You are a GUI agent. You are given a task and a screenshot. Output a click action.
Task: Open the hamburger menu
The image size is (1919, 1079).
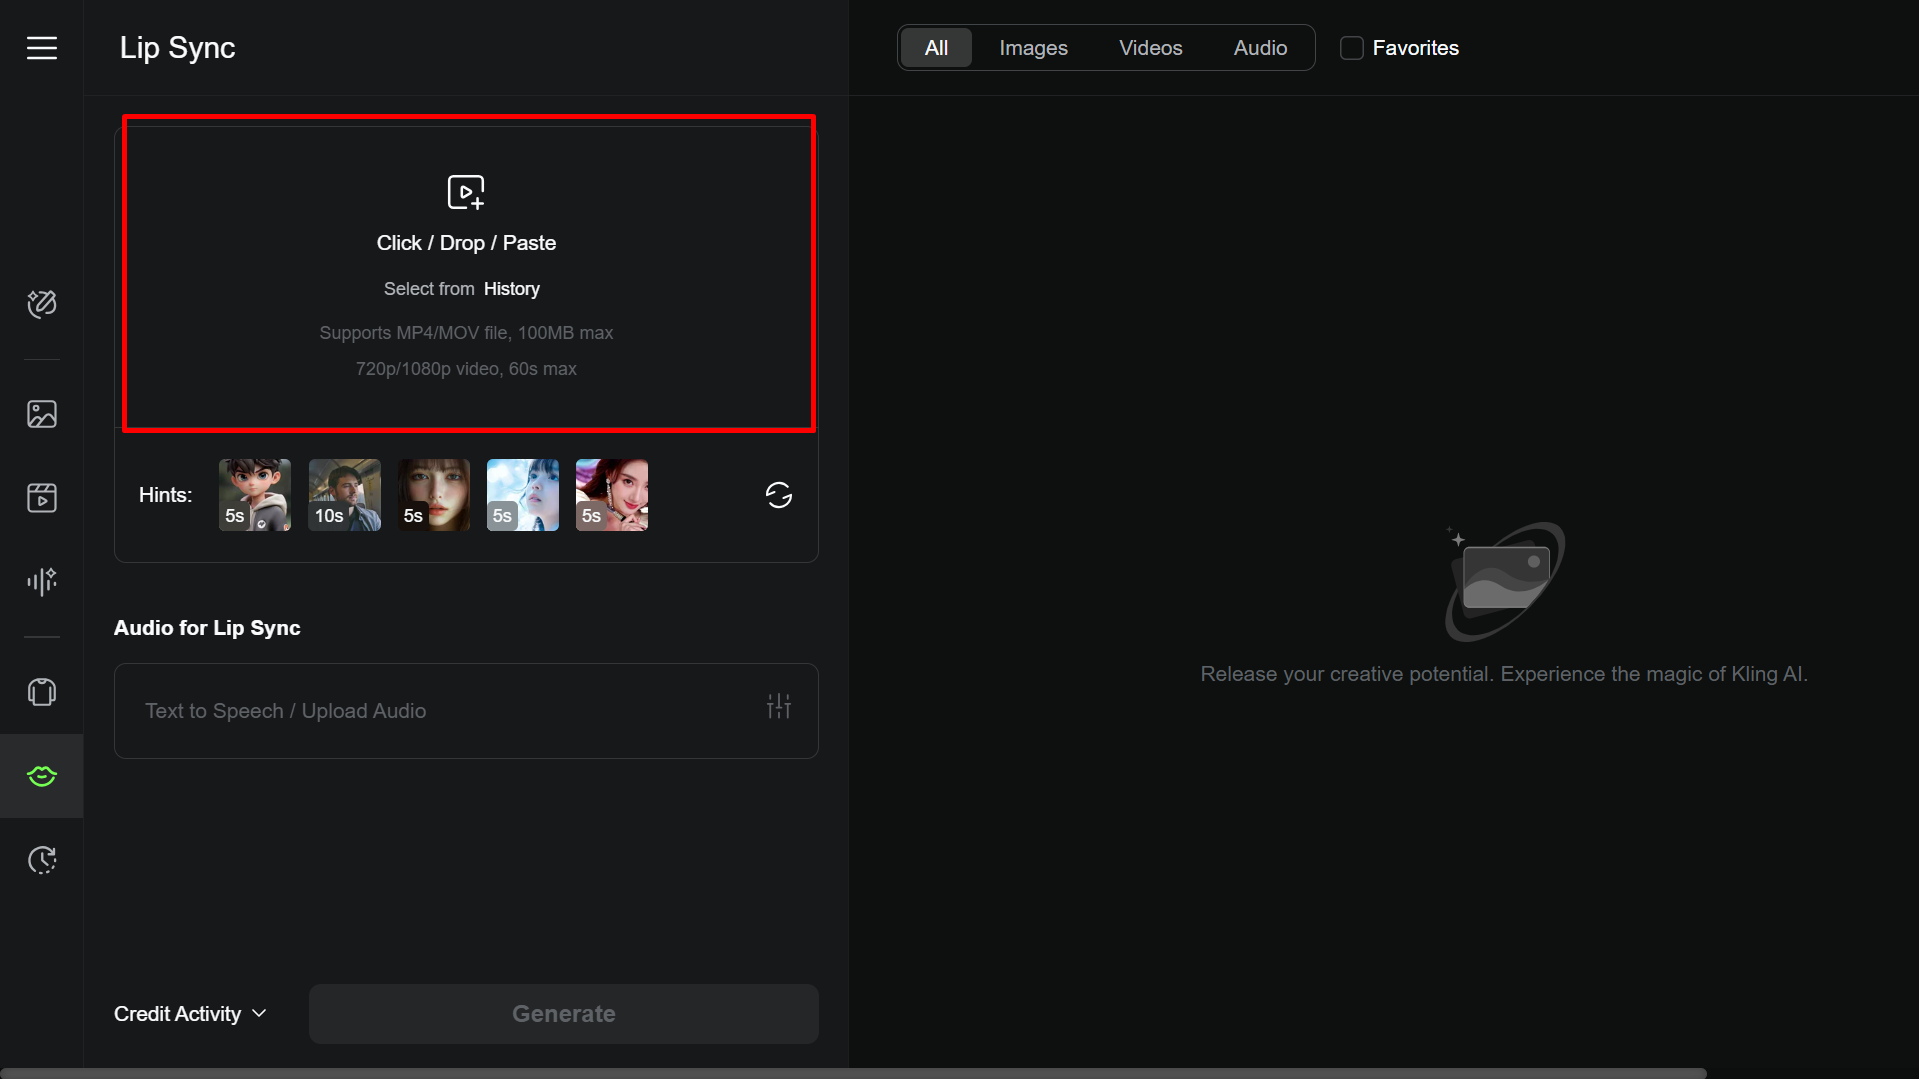41,47
